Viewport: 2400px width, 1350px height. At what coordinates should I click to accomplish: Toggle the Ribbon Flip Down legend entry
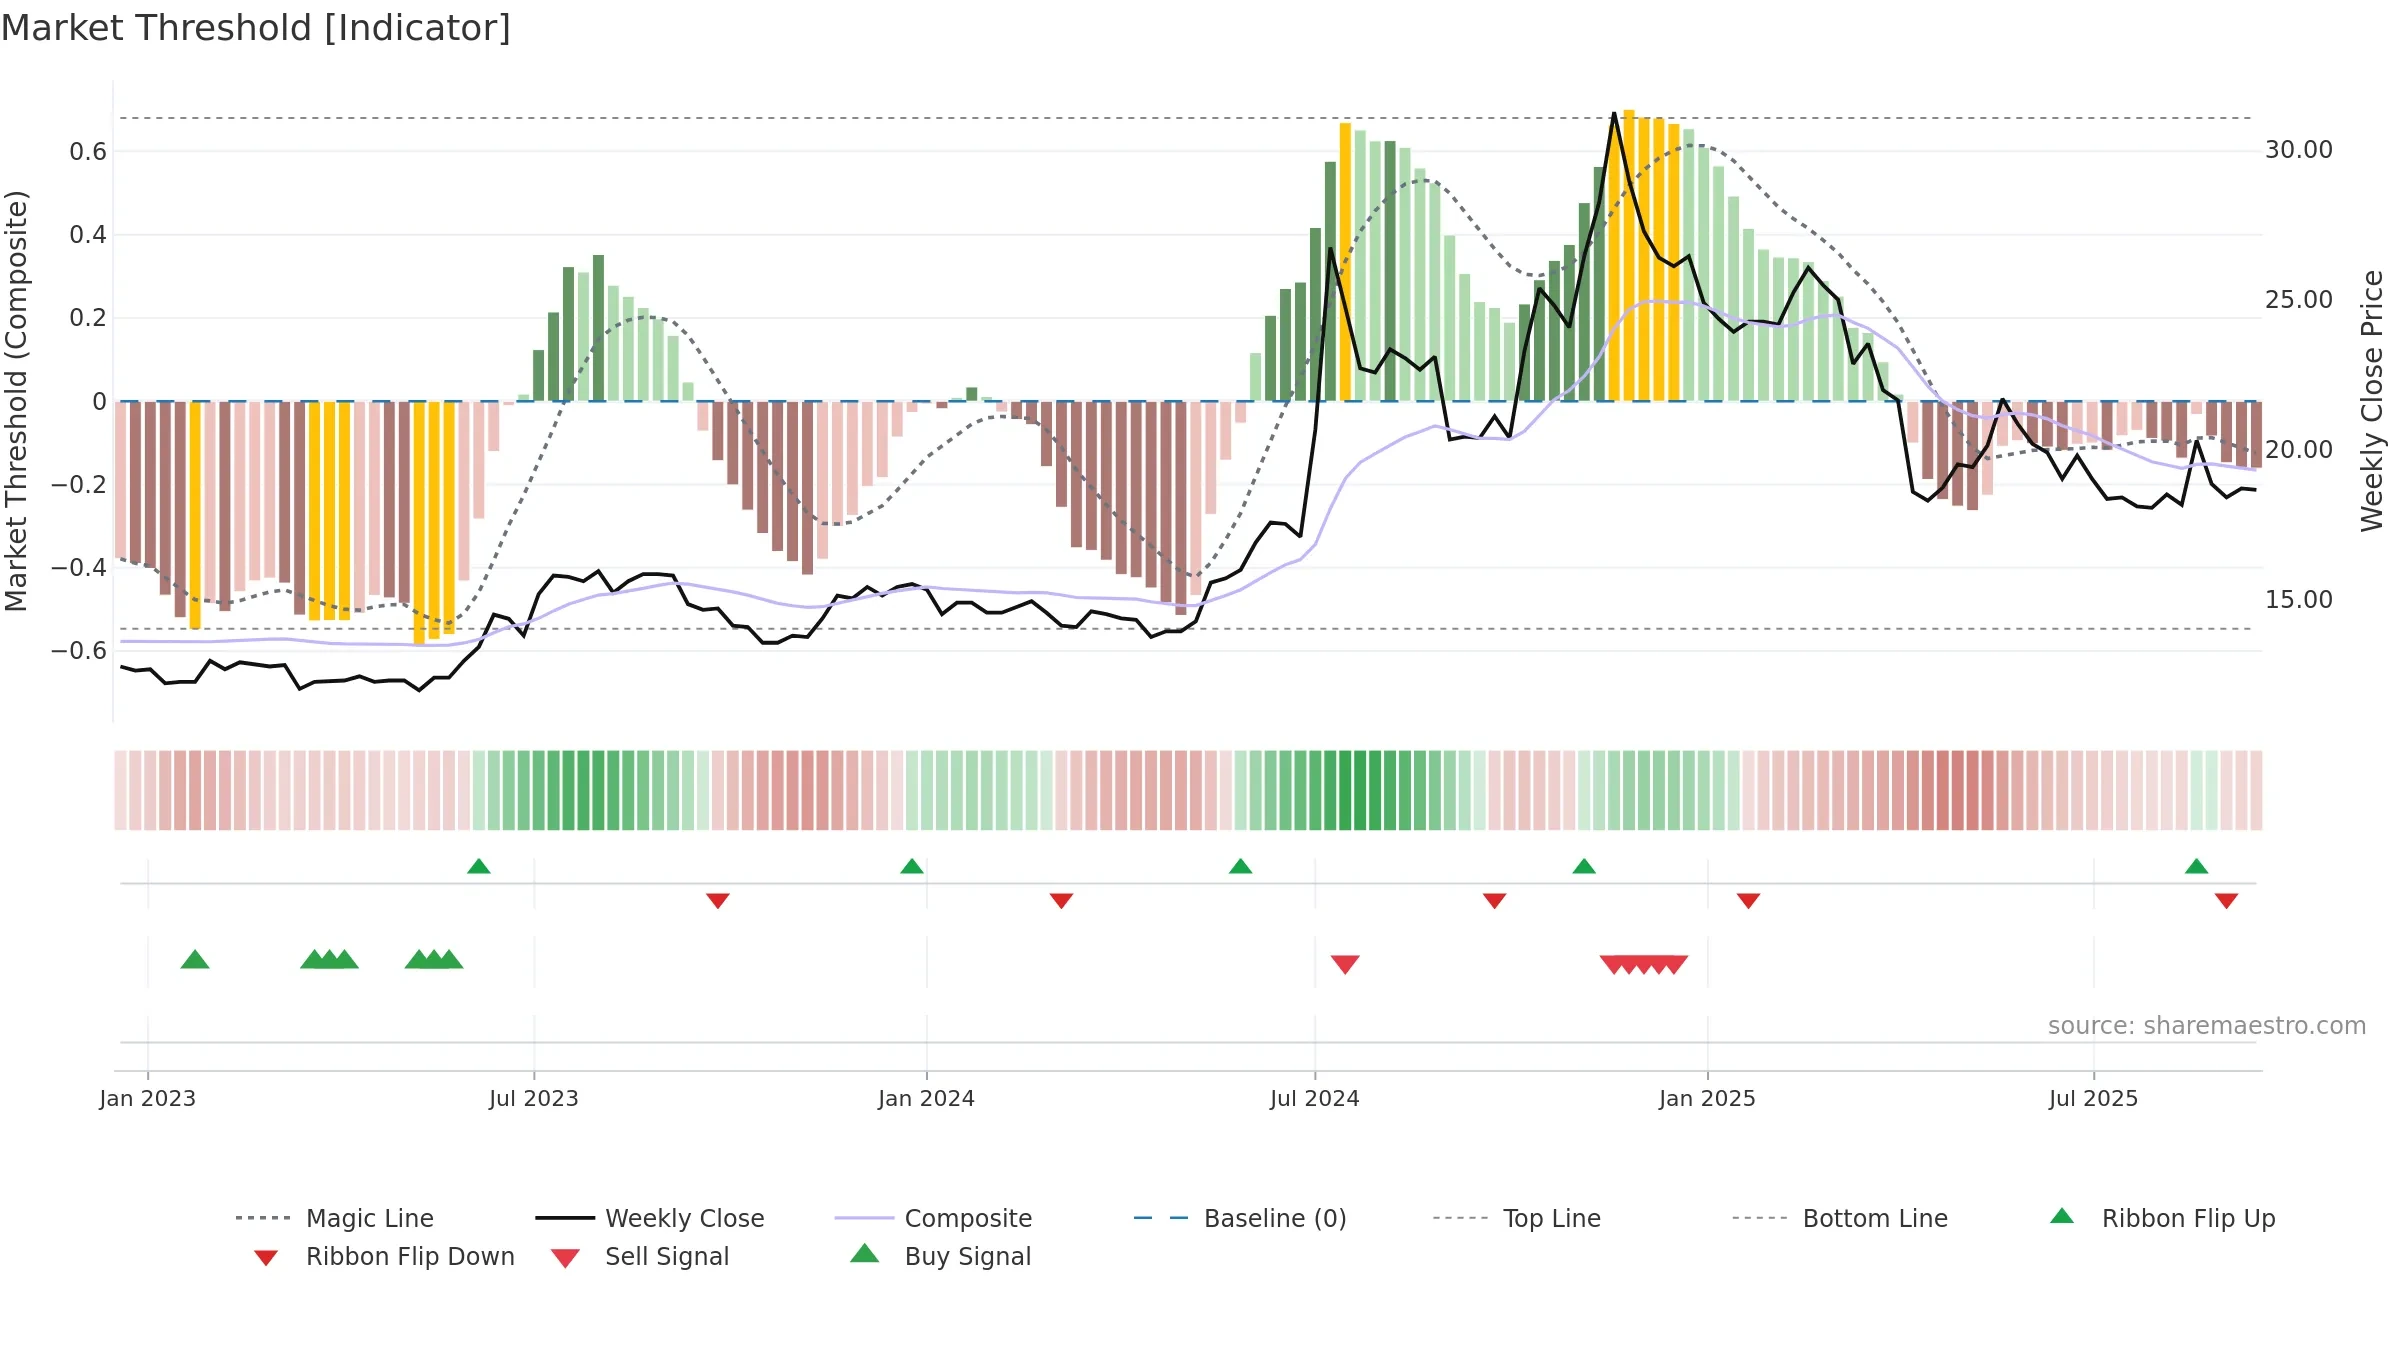point(382,1256)
